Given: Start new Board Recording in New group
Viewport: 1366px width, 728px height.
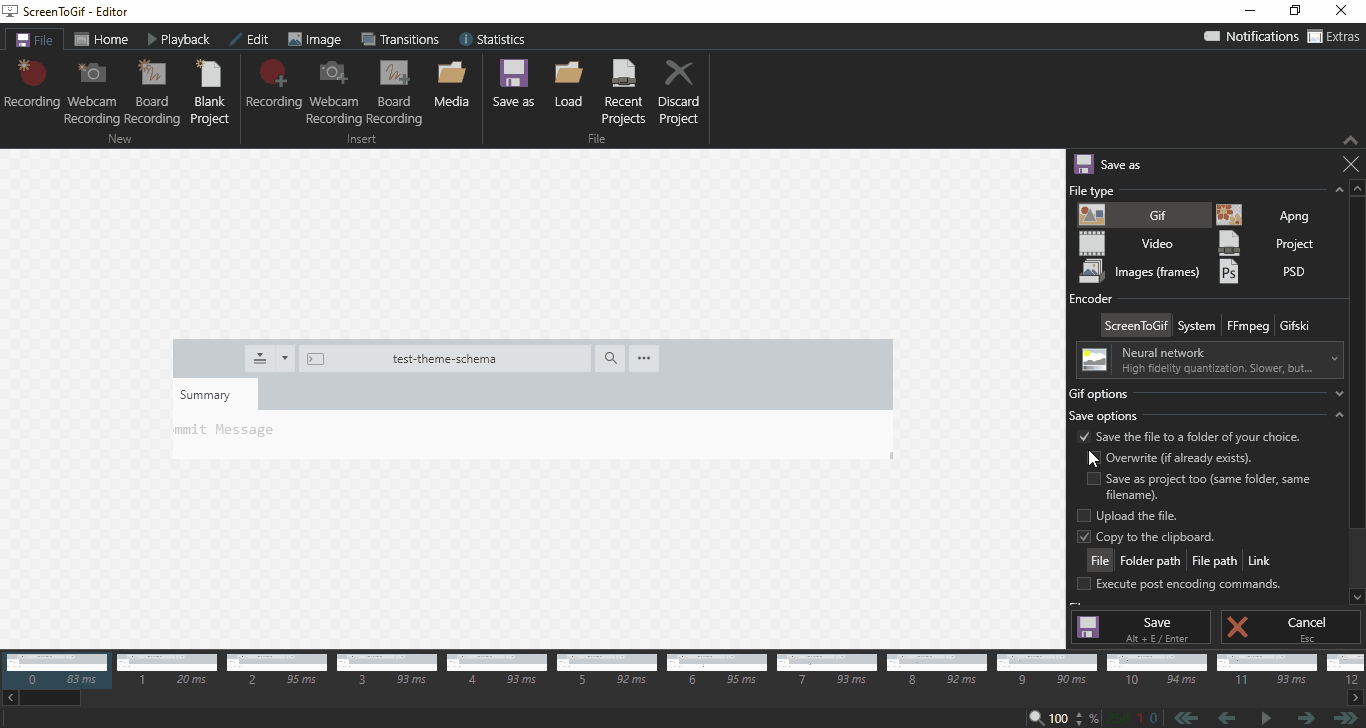Looking at the screenshot, I should (152, 92).
